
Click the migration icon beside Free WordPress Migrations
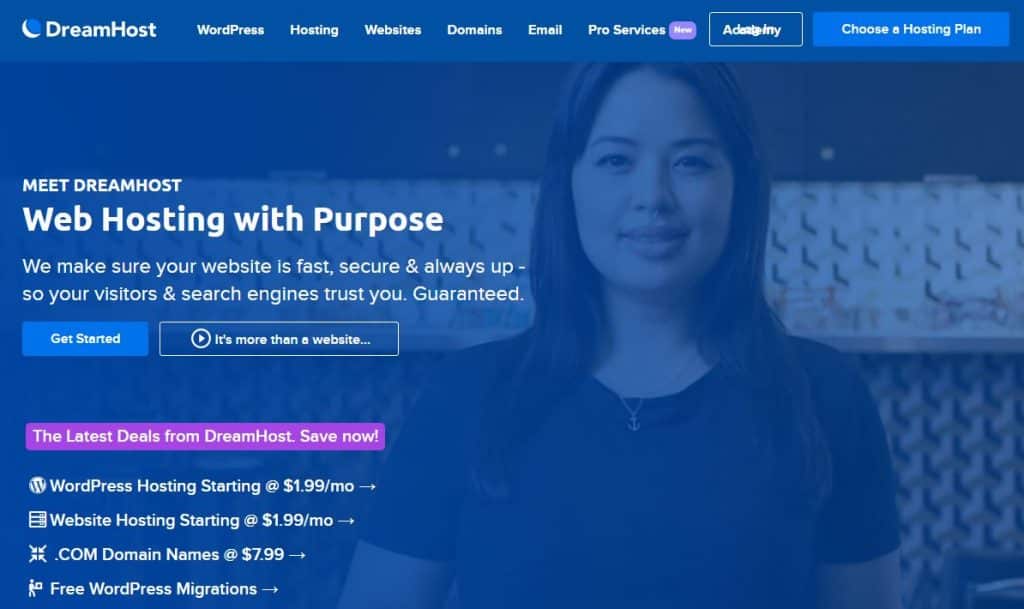pyautogui.click(x=35, y=588)
